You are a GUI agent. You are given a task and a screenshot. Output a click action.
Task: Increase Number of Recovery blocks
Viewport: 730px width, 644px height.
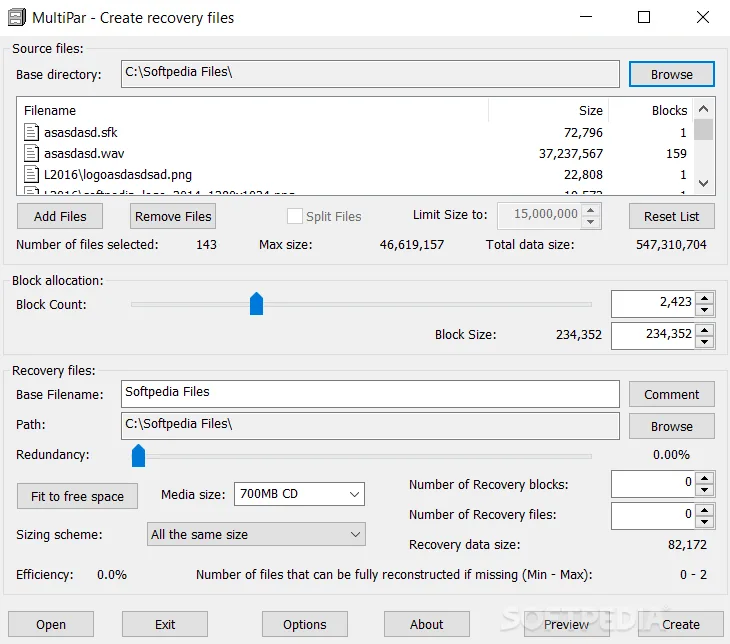(705, 478)
